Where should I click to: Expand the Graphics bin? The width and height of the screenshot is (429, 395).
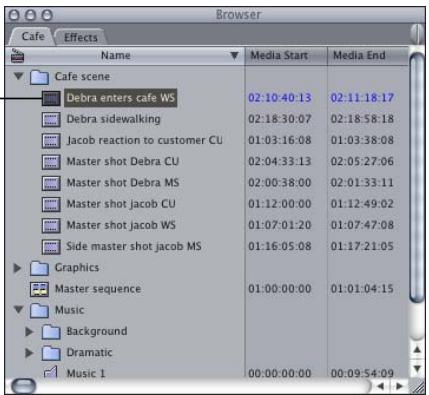point(17,268)
